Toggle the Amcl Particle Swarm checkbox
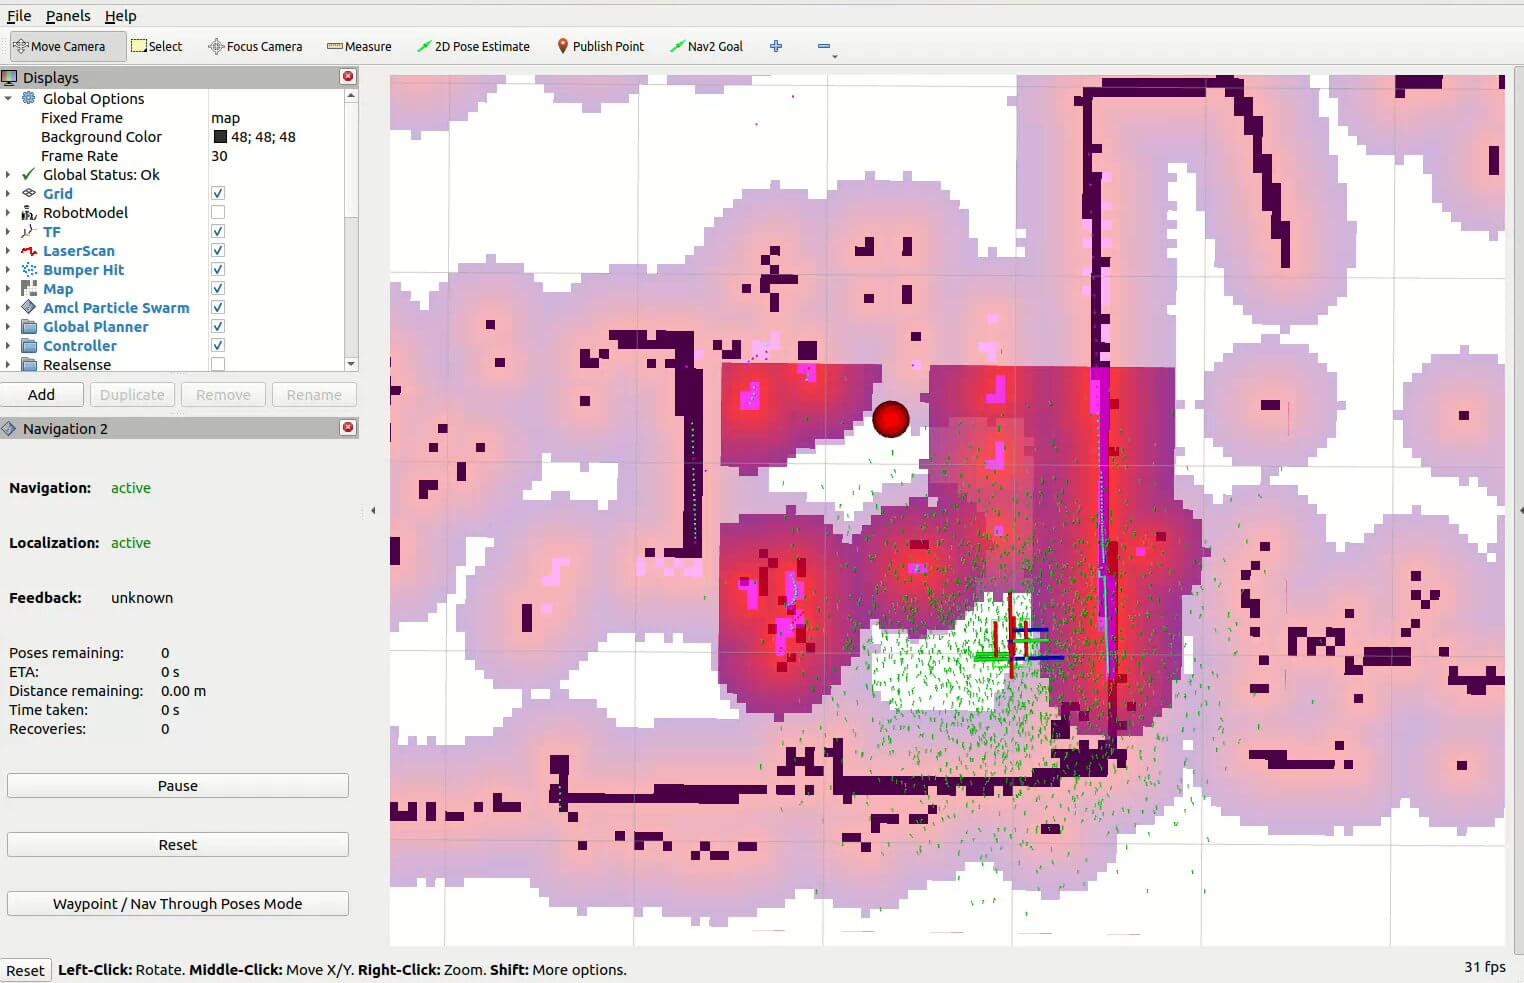Viewport: 1524px width, 983px height. (x=218, y=307)
